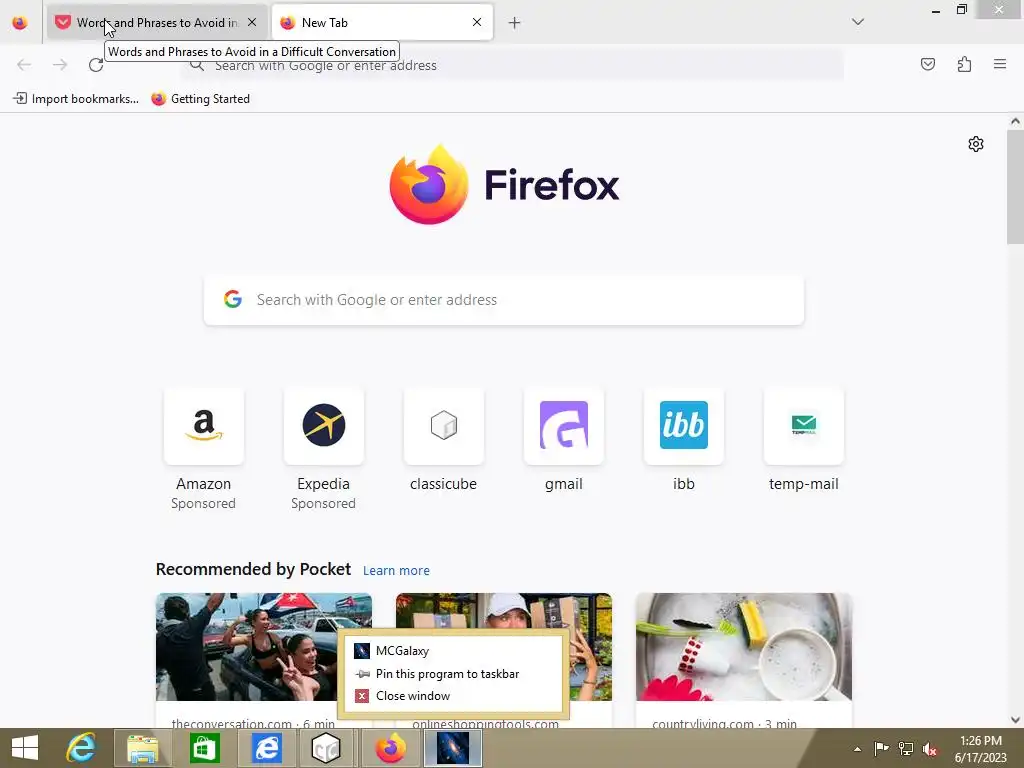Focus the address bar search field

(513, 65)
